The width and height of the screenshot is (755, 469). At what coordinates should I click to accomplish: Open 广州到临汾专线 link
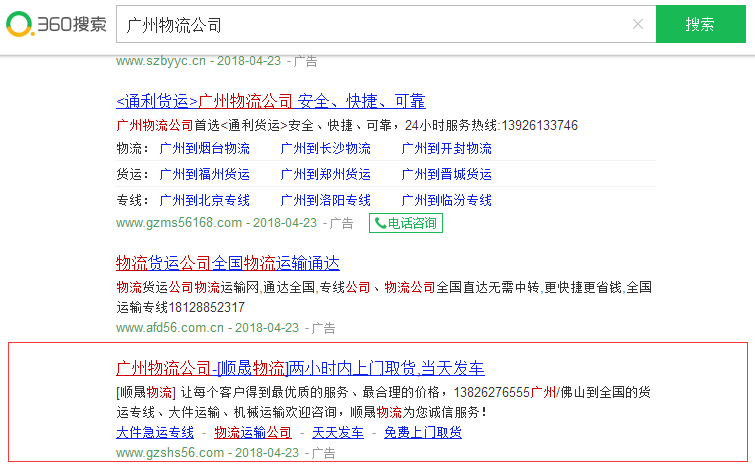[x=446, y=200]
